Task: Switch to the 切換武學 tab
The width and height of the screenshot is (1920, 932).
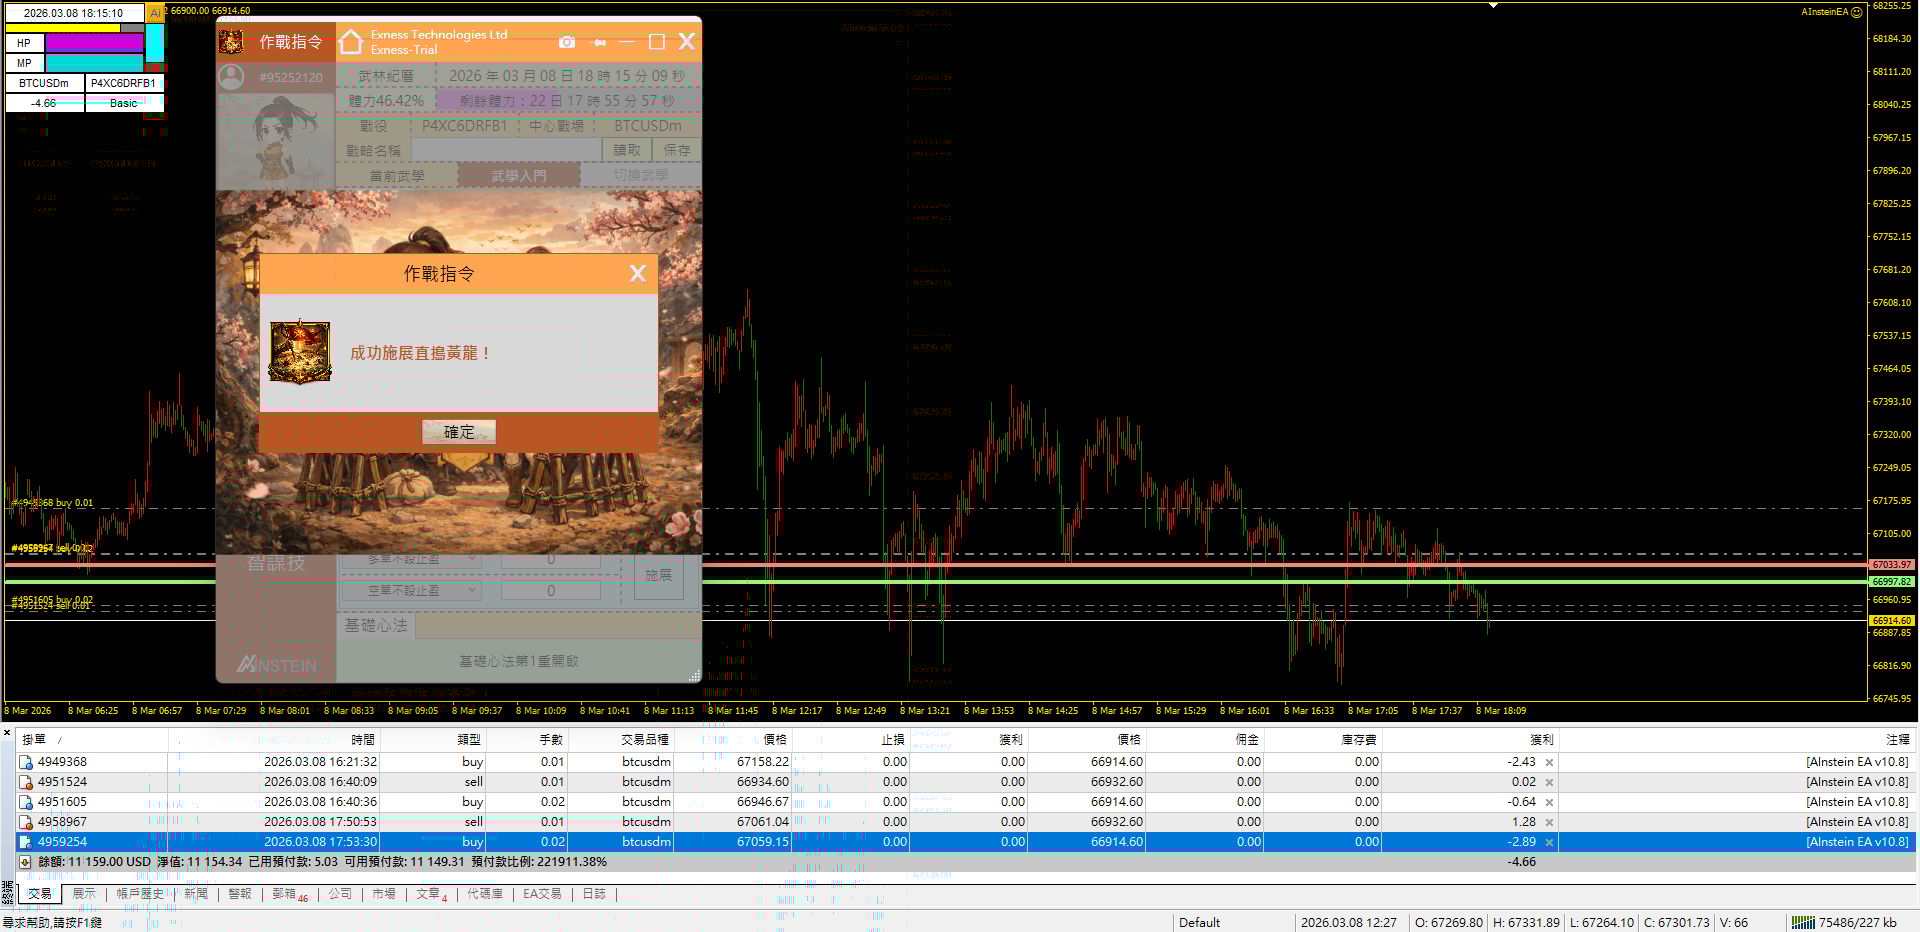Action: [641, 175]
